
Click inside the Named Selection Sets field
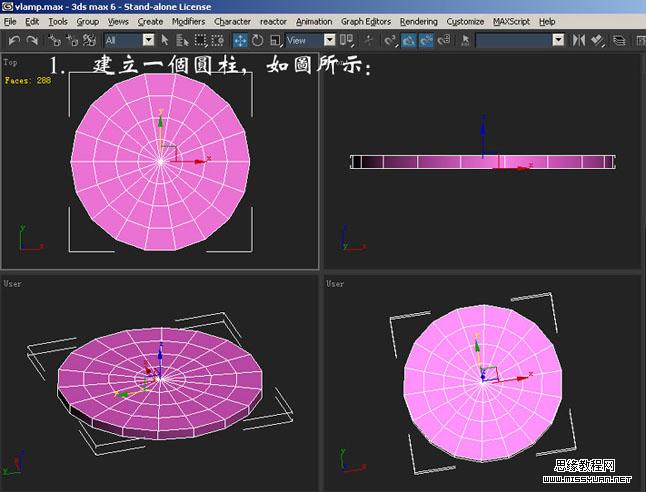(x=514, y=40)
